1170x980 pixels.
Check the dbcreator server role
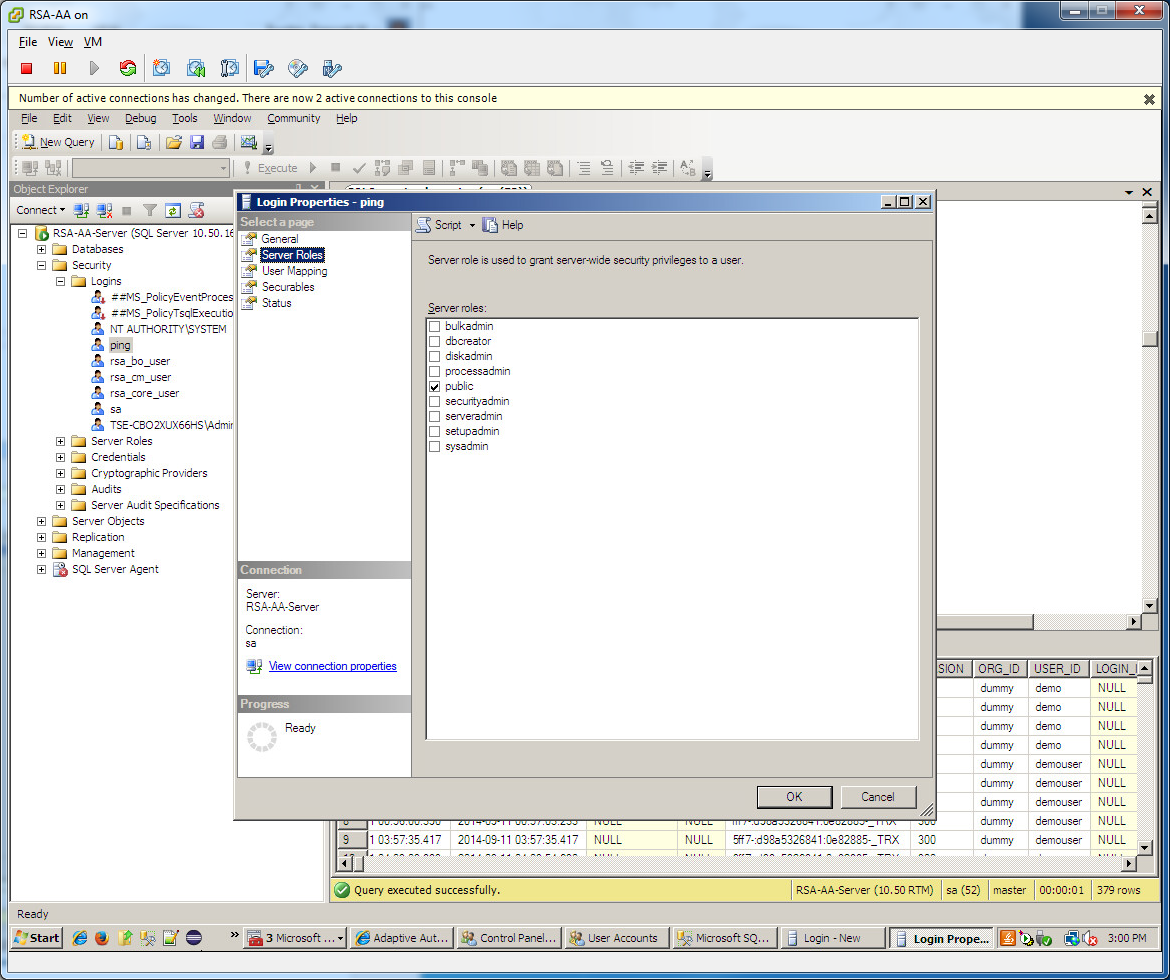click(434, 341)
